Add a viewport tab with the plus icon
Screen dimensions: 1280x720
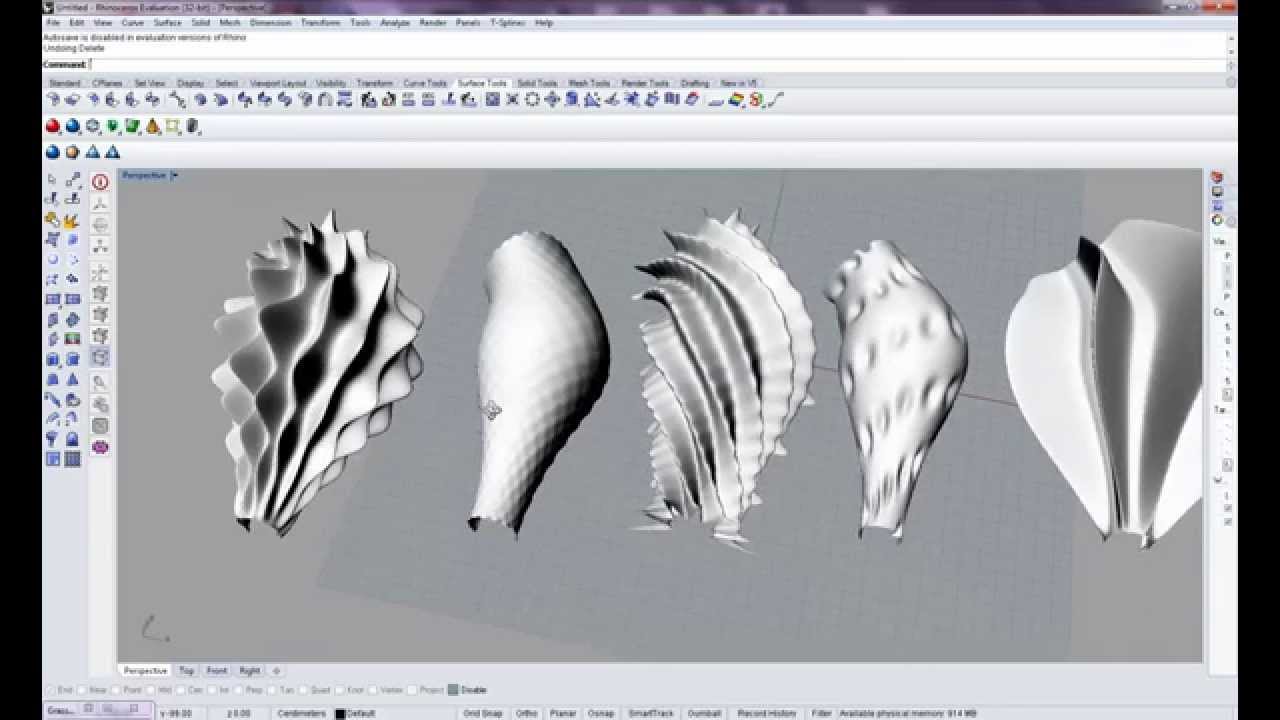276,671
